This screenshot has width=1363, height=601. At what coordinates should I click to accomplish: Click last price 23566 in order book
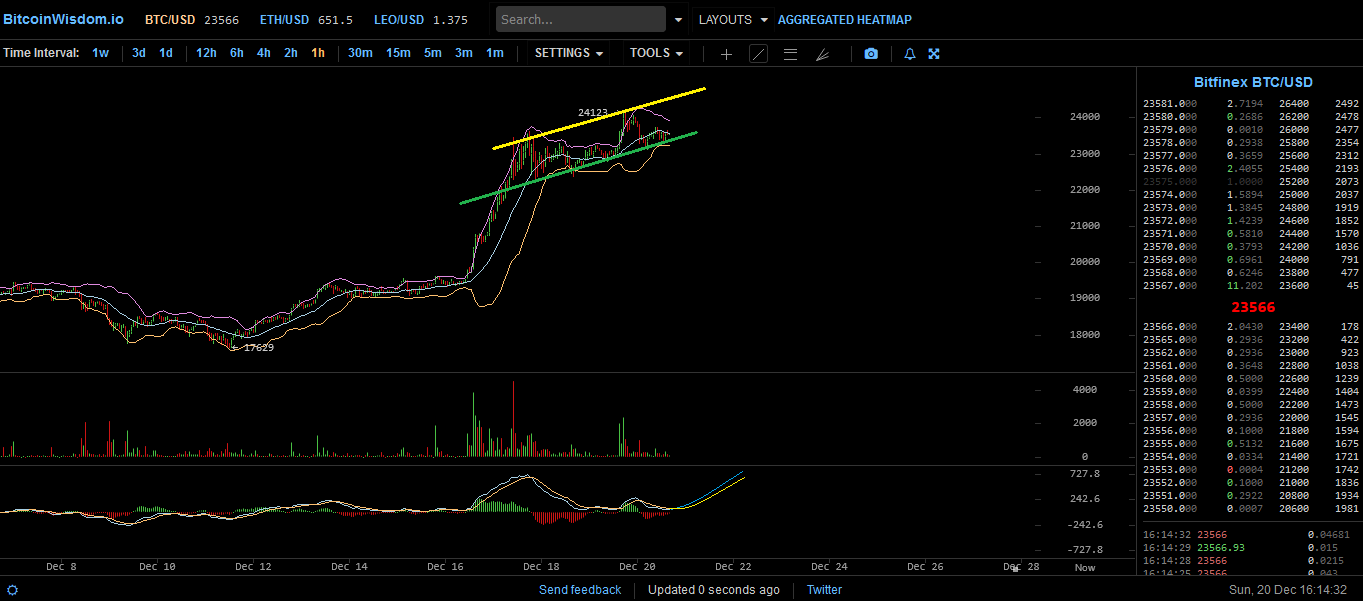(1253, 308)
